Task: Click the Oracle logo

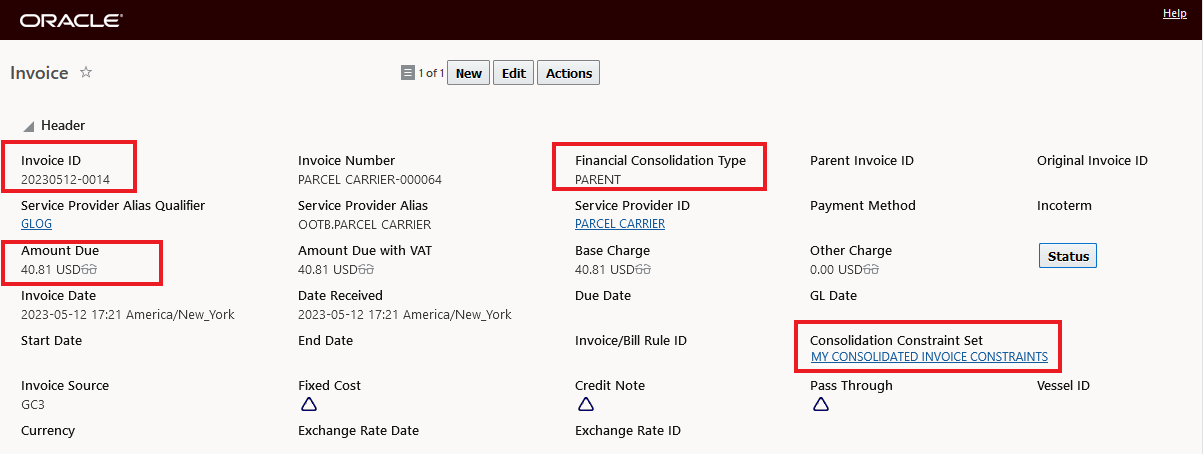Action: click(71, 20)
